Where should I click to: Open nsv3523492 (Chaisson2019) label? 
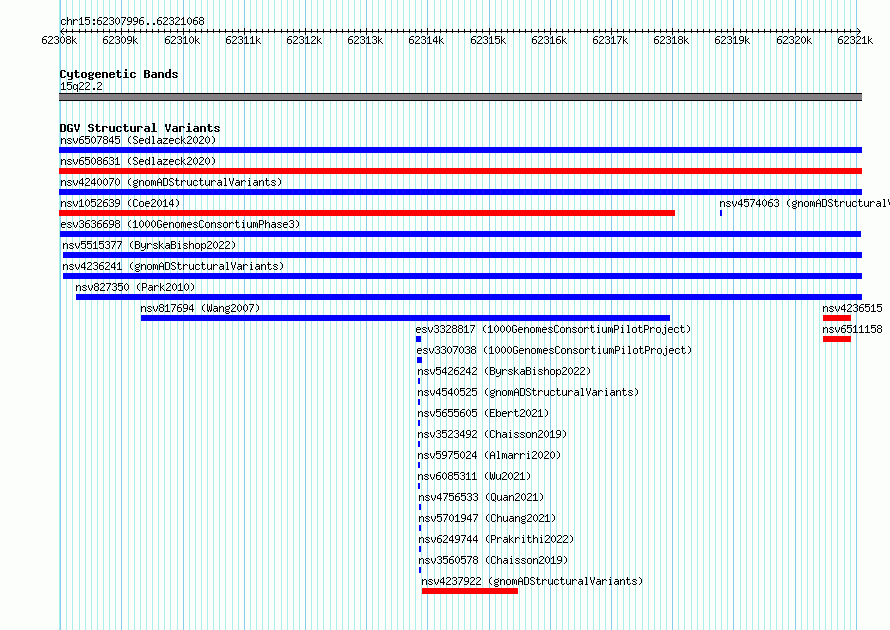492,434
